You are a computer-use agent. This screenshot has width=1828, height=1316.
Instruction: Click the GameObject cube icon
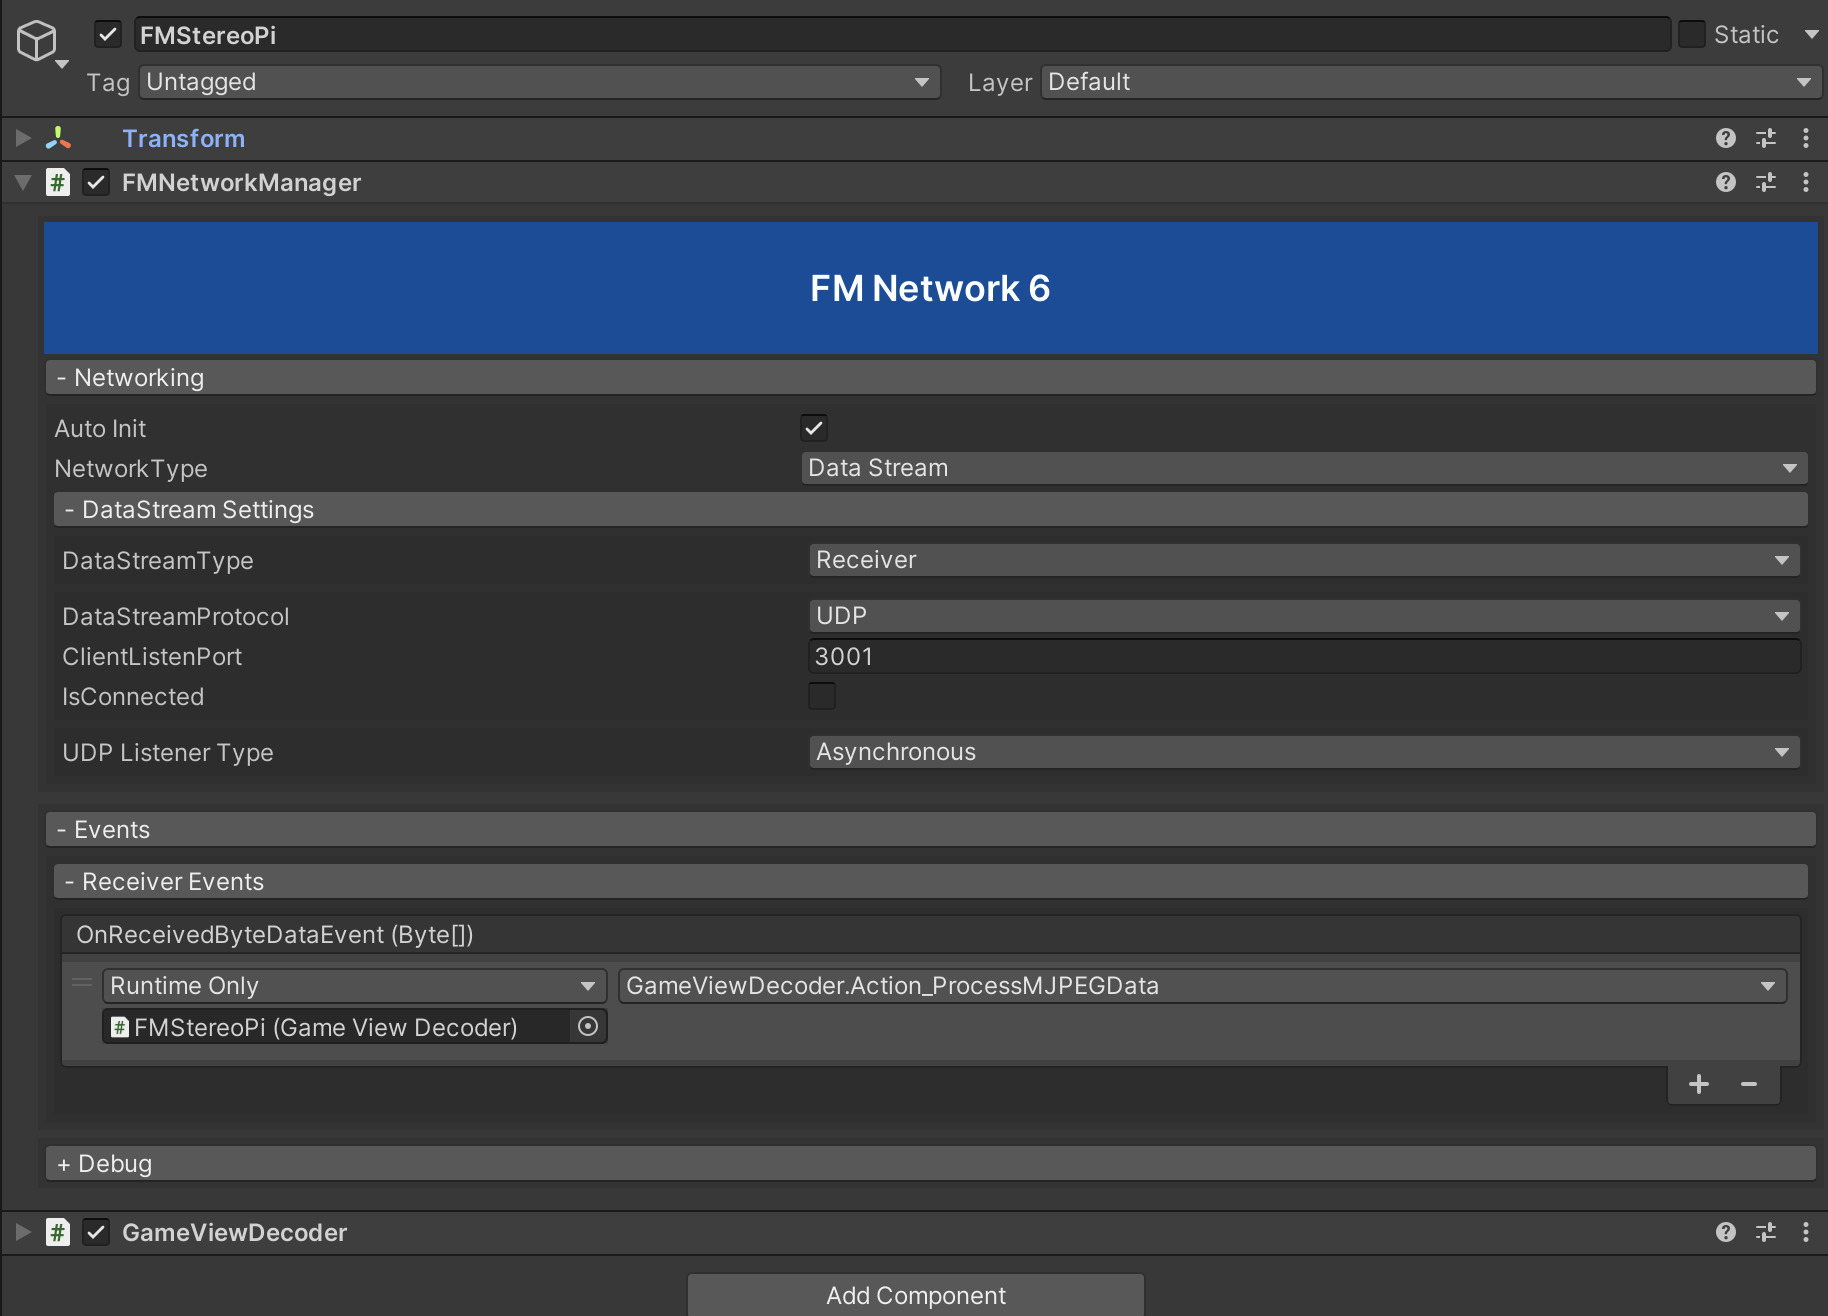tap(37, 41)
